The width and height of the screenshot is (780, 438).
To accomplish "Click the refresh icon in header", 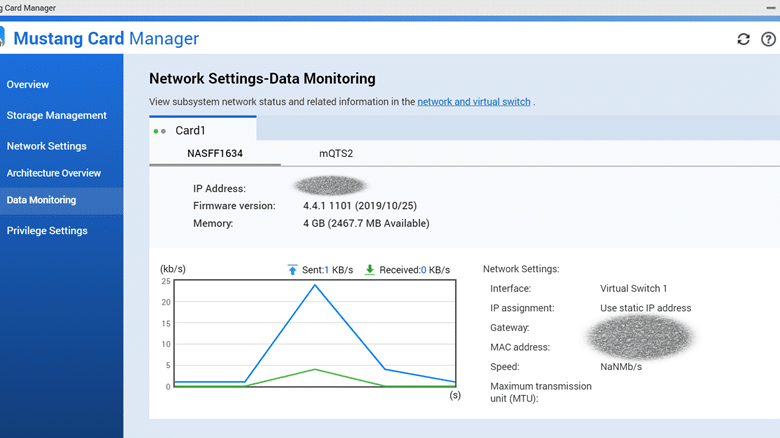I will [x=743, y=39].
